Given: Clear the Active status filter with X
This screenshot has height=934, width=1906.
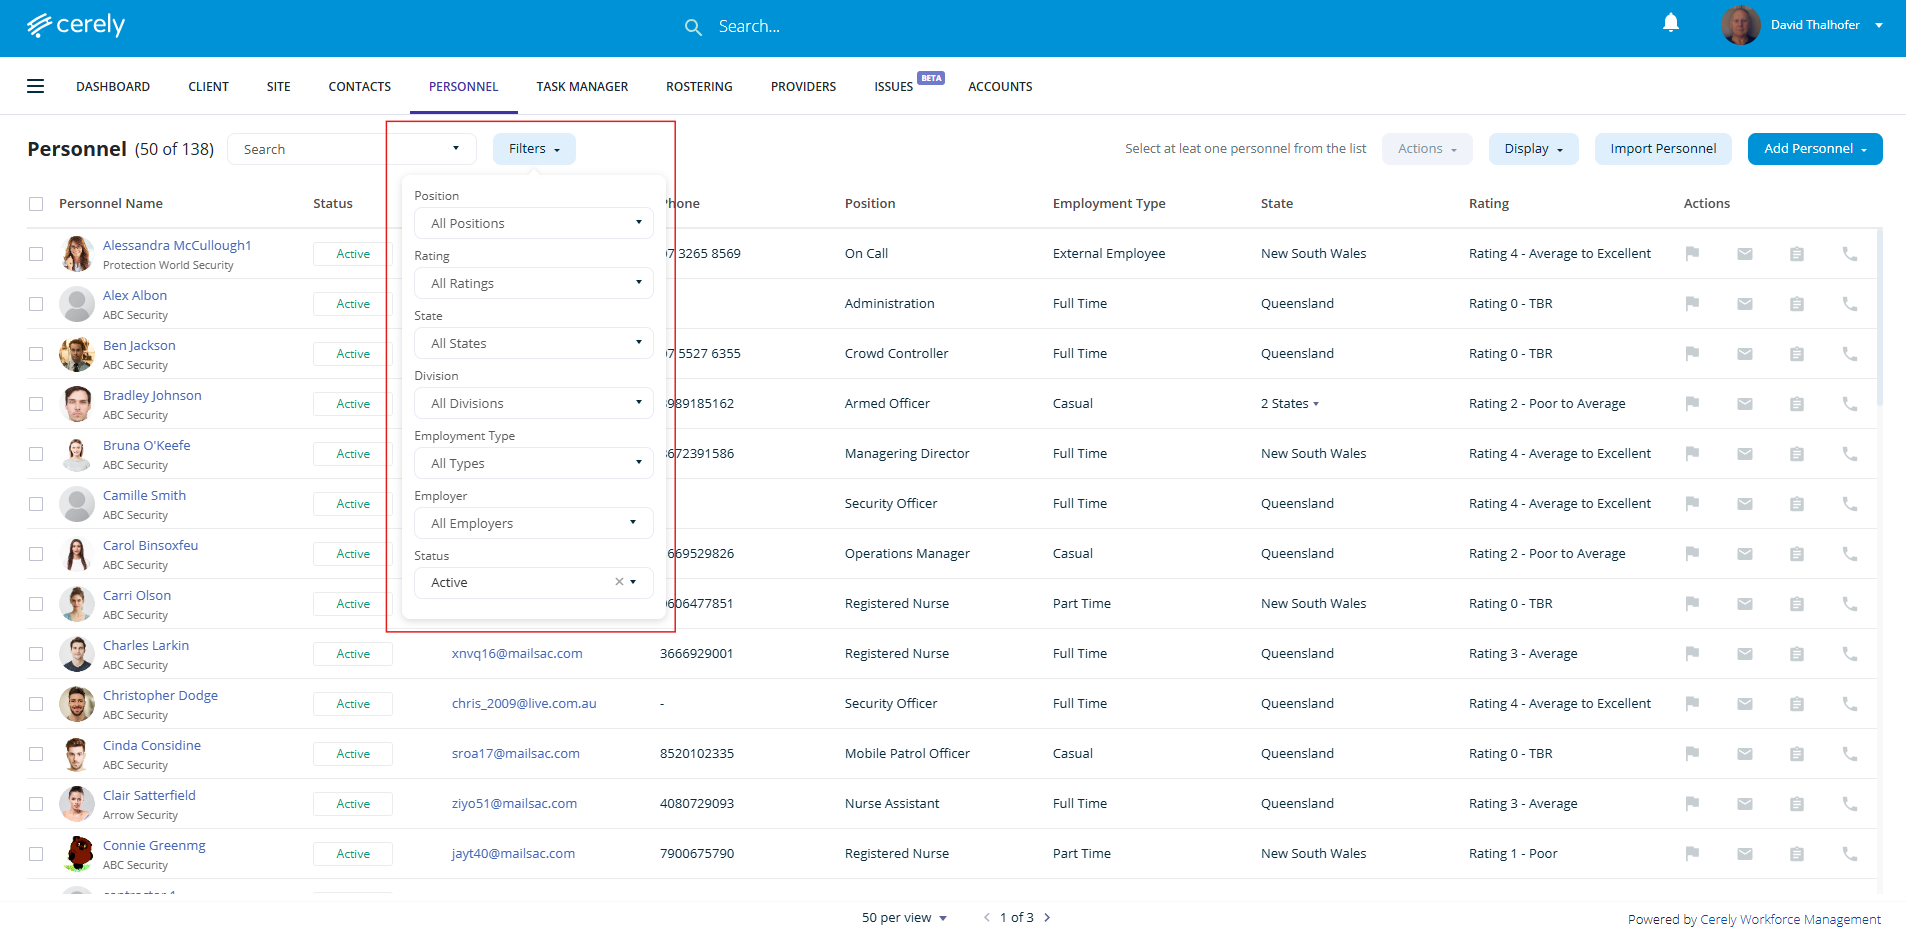Looking at the screenshot, I should point(619,582).
